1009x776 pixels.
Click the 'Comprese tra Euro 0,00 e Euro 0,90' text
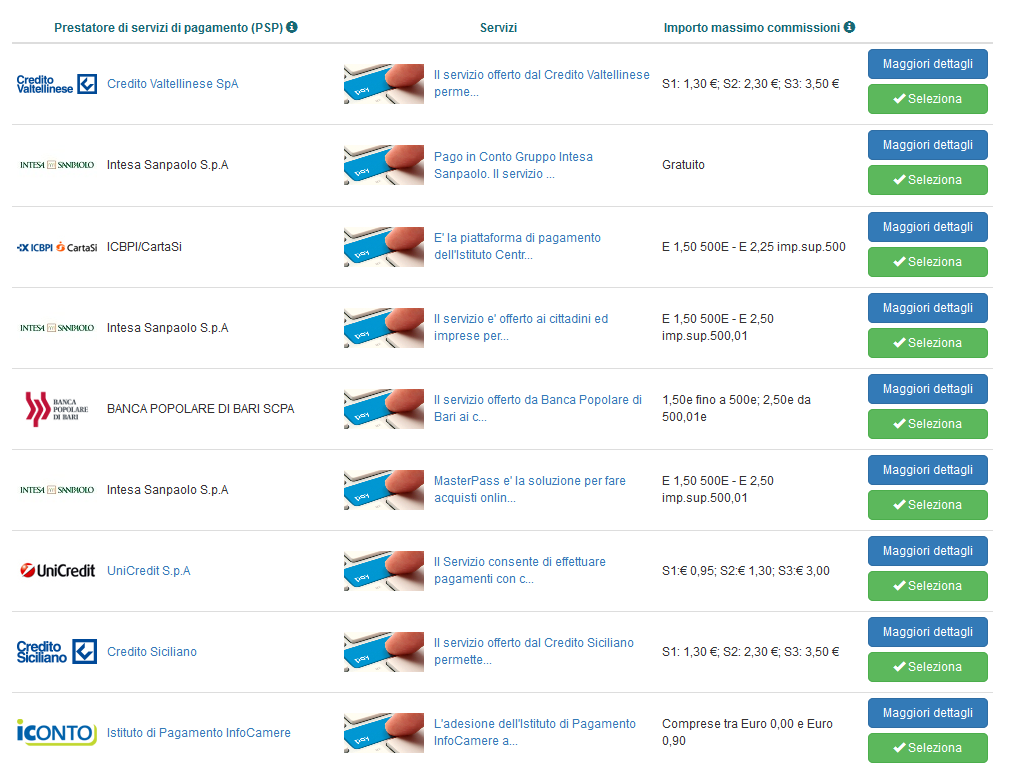pos(747,732)
